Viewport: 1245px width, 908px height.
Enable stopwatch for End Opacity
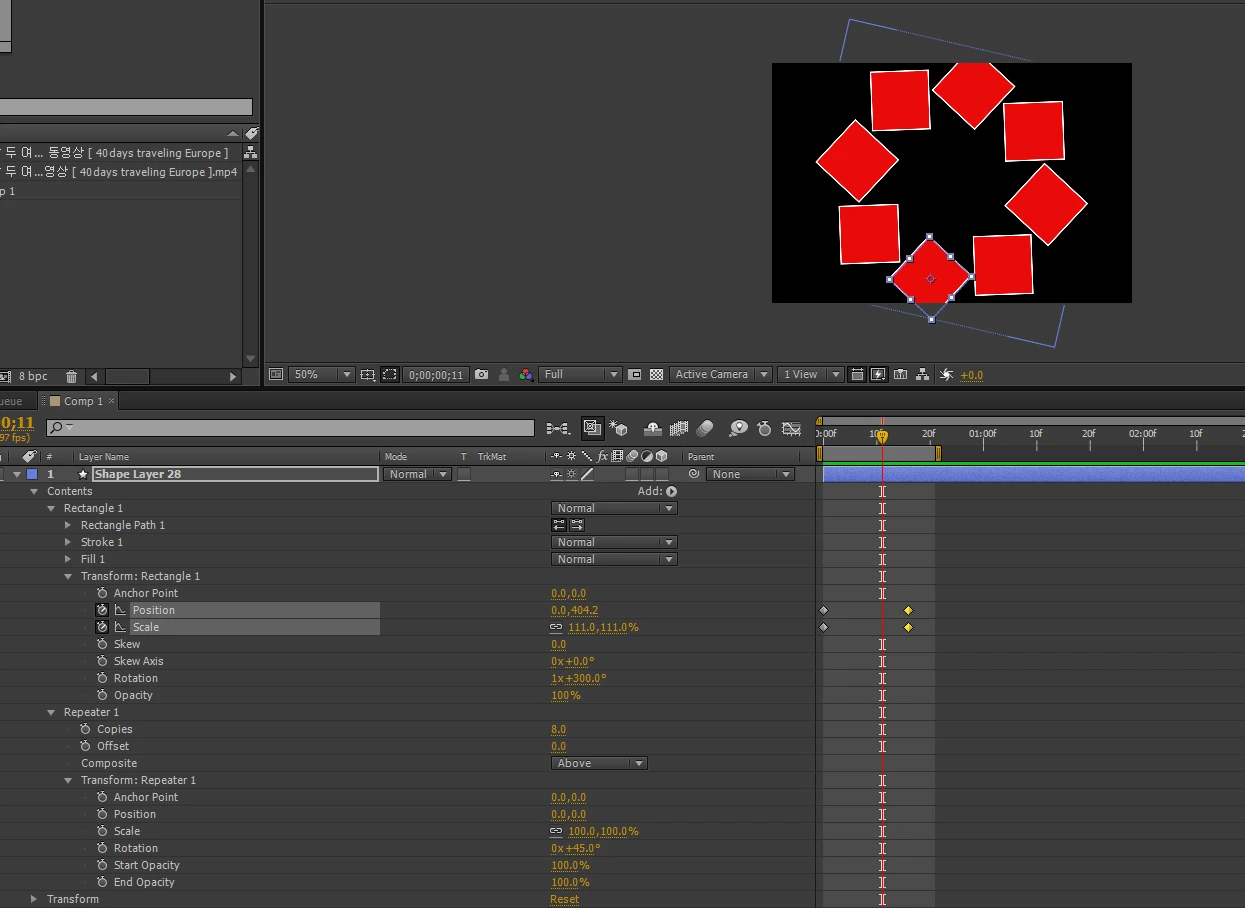103,882
